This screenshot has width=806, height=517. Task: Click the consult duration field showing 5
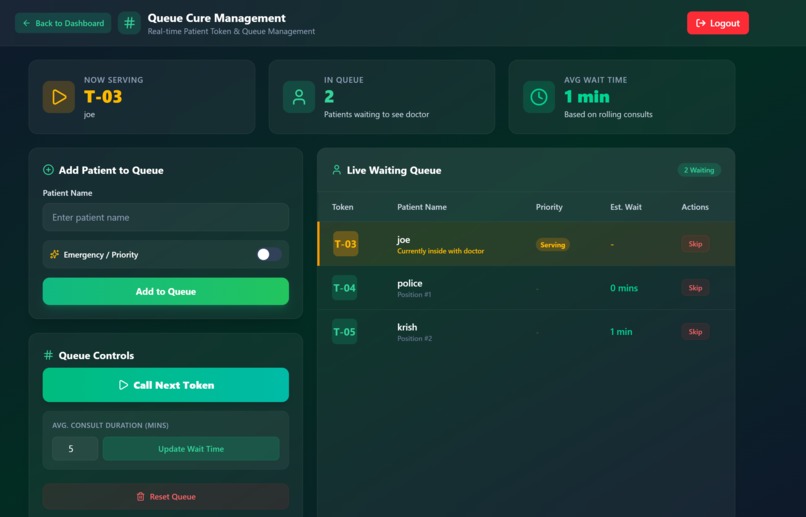pyautogui.click(x=75, y=449)
